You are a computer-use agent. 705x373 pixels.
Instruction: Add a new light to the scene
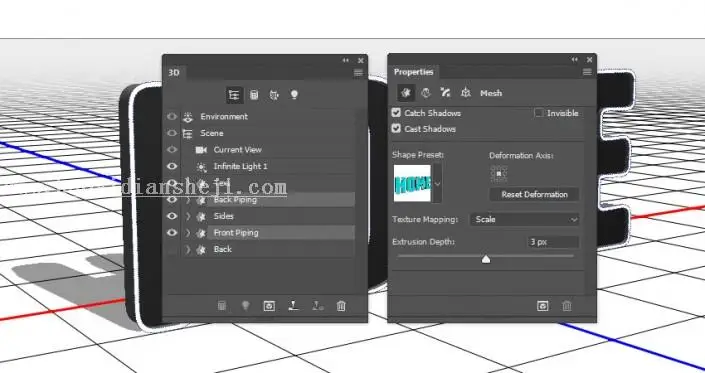coord(245,306)
